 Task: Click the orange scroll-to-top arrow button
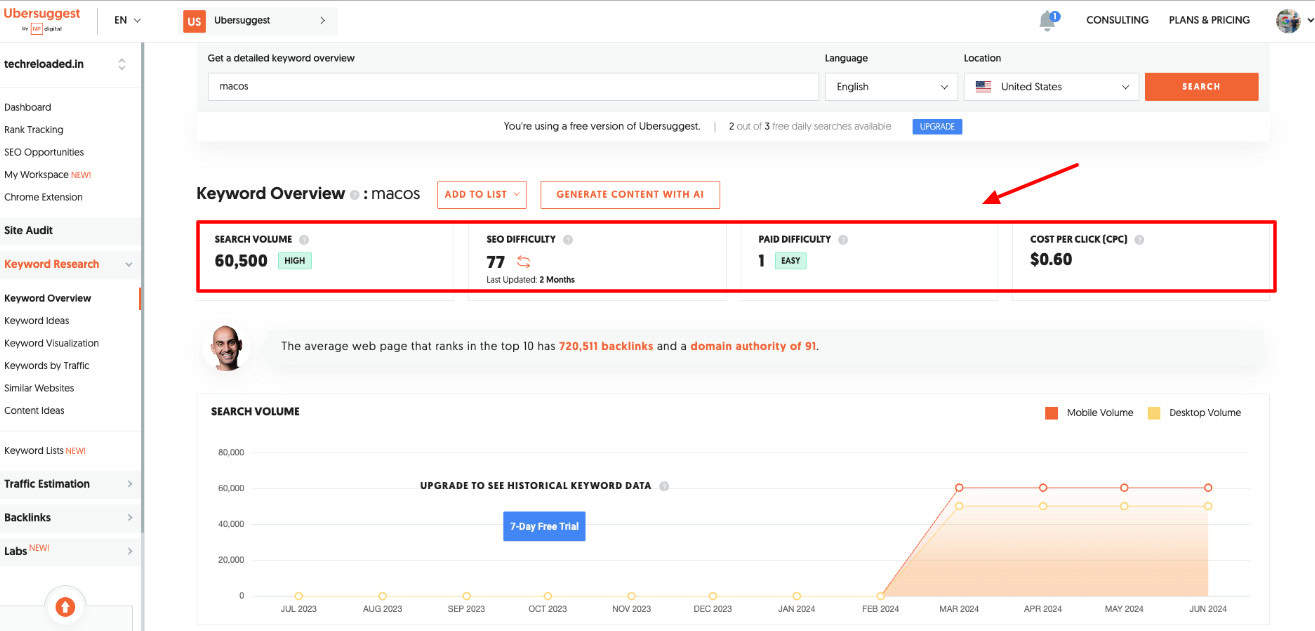pos(65,606)
